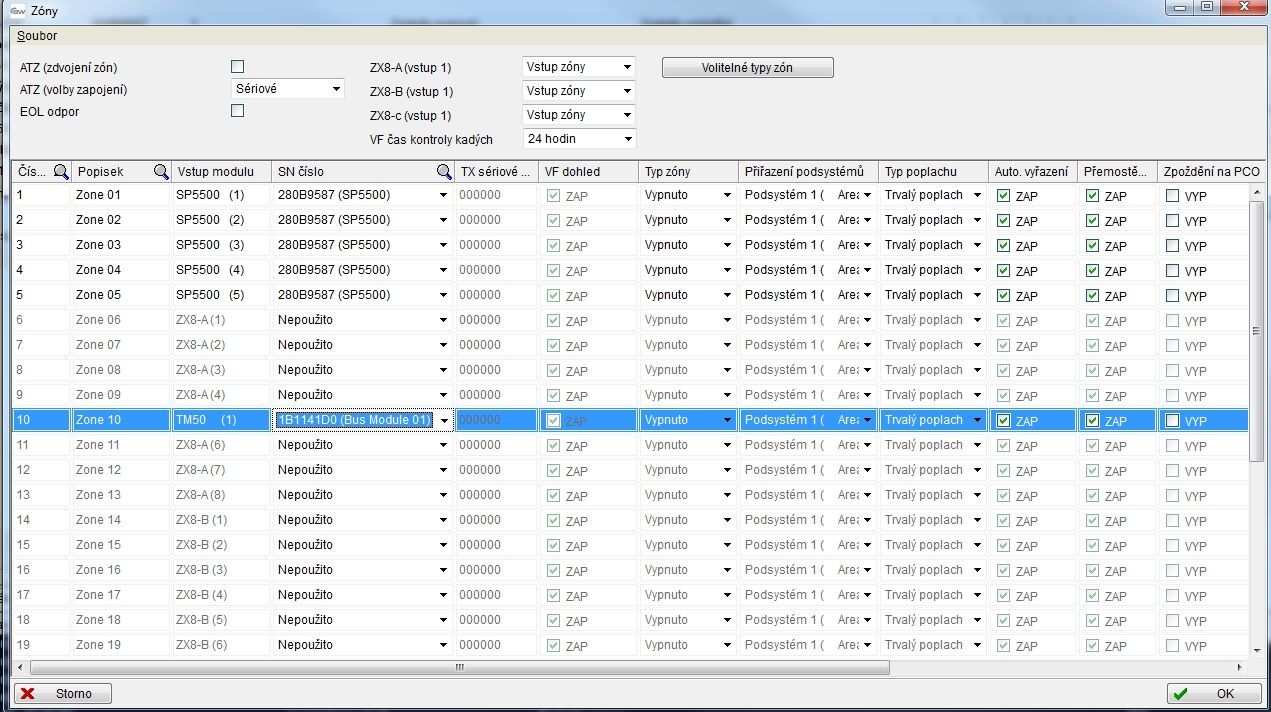Click the search icon in the Číslo column header
Viewport: 1271px width, 712px height.
click(x=60, y=172)
